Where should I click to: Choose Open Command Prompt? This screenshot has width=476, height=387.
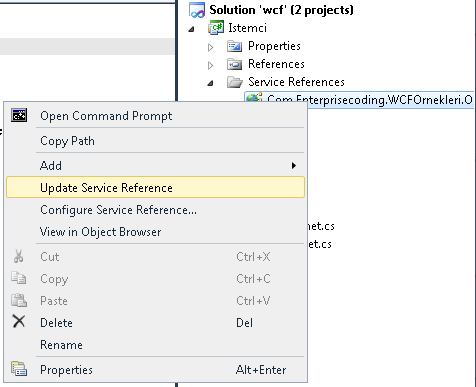[x=155, y=116]
